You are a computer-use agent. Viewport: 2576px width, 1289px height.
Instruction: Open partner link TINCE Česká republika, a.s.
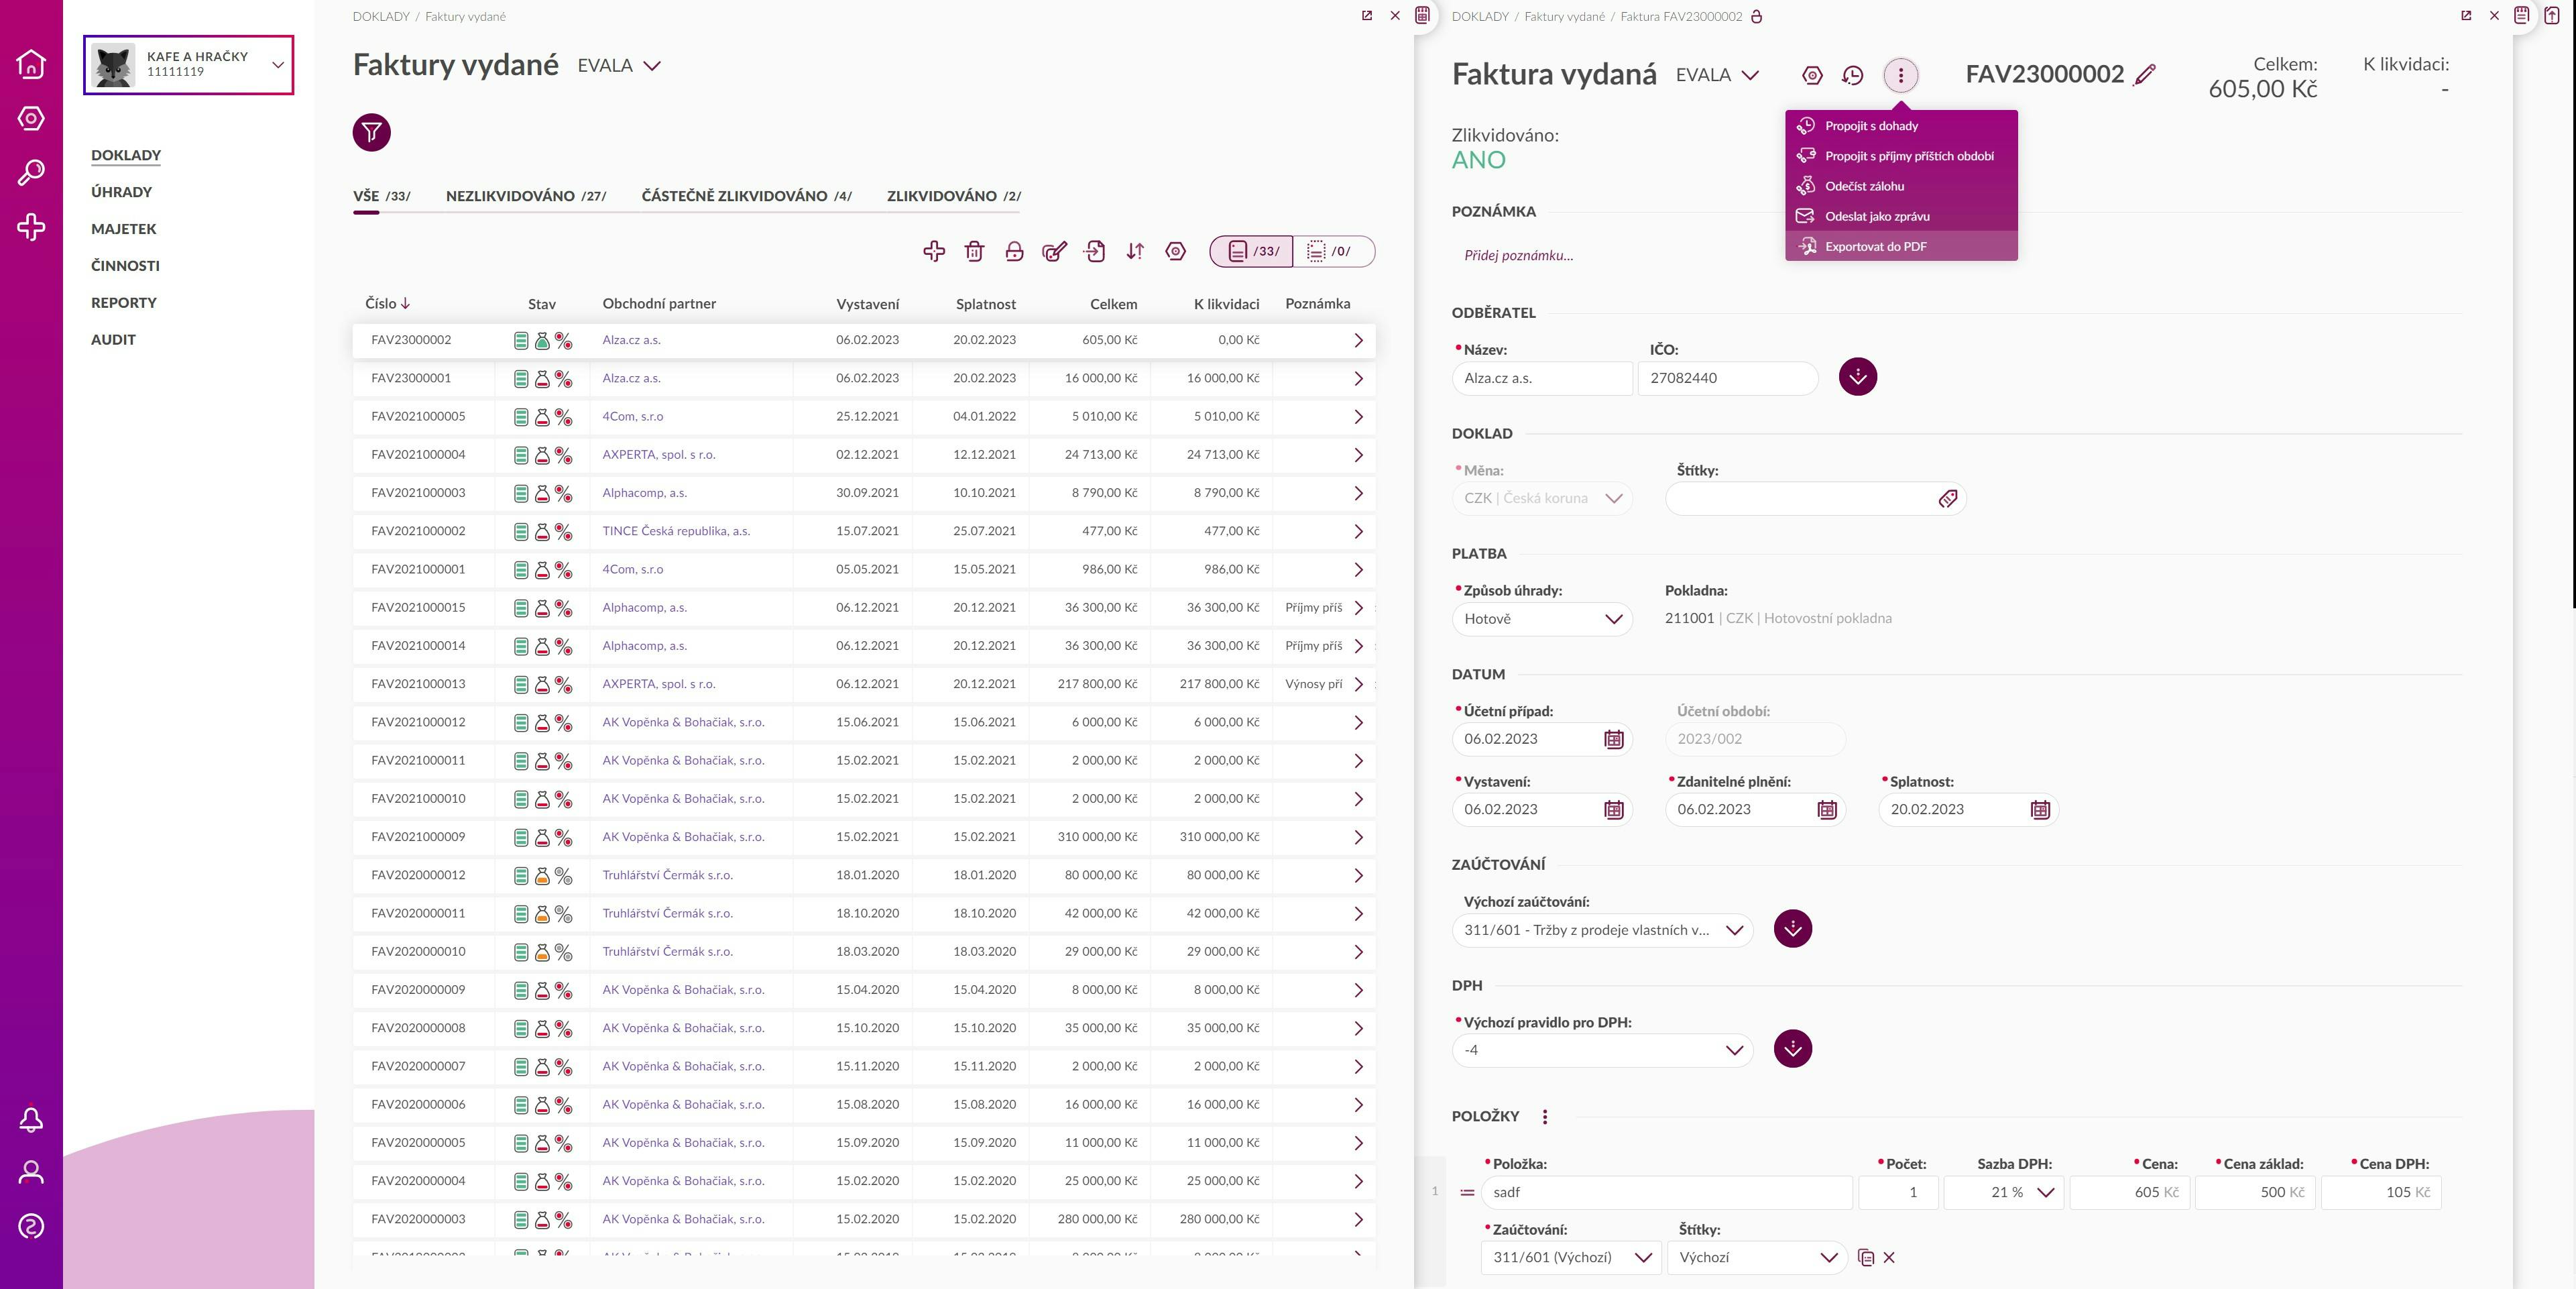676,531
